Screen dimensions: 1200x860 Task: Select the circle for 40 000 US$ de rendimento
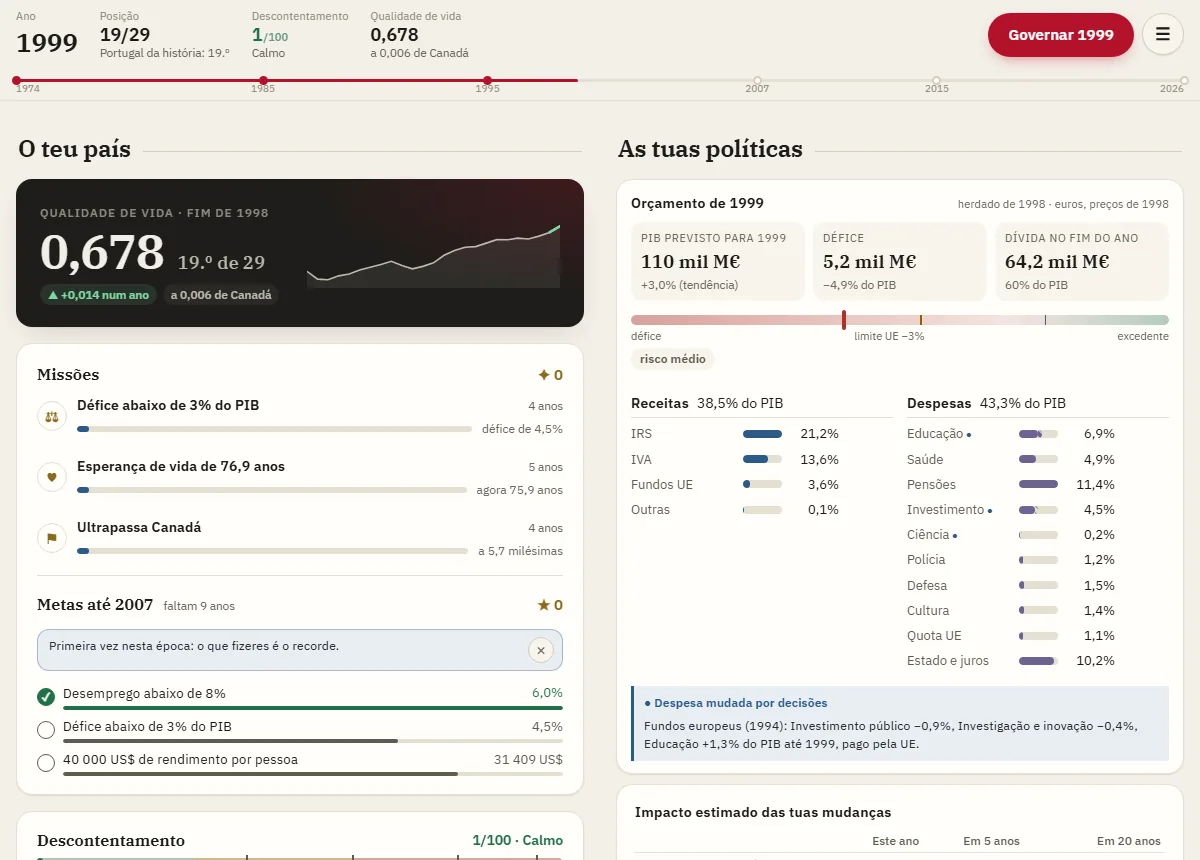[x=46, y=762]
